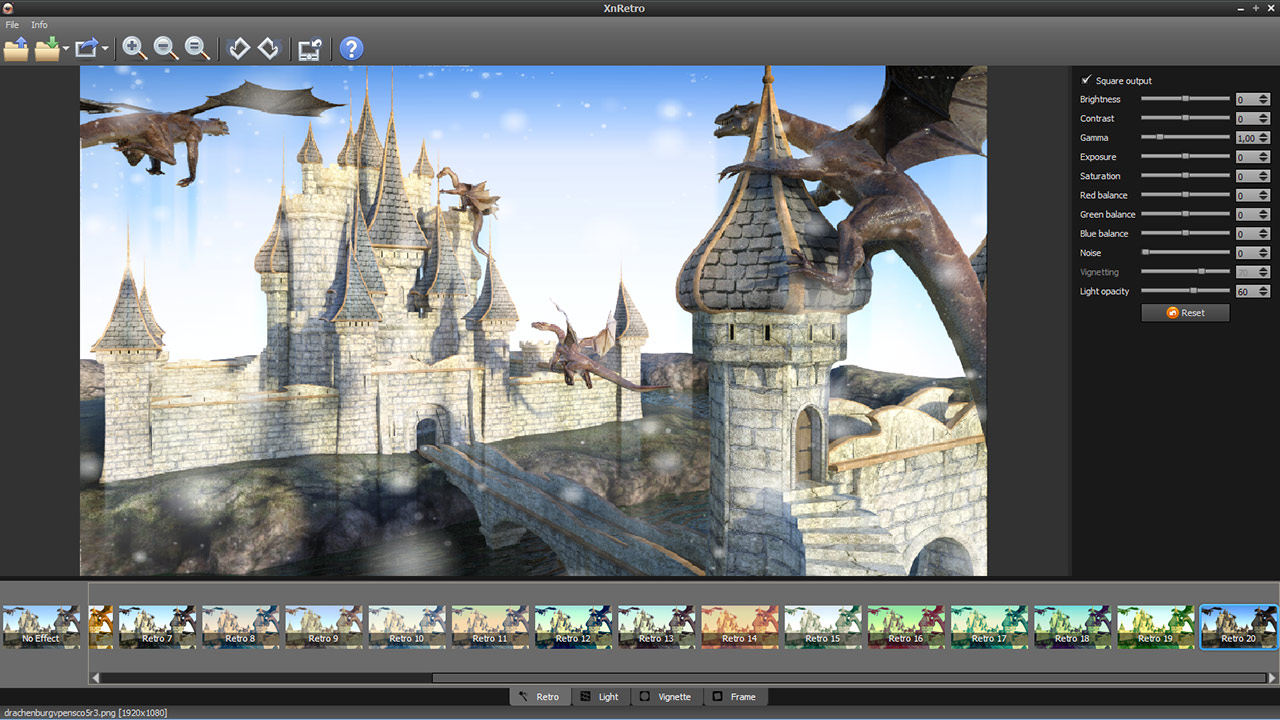Zoom out with the minus magnifier

pyautogui.click(x=166, y=48)
